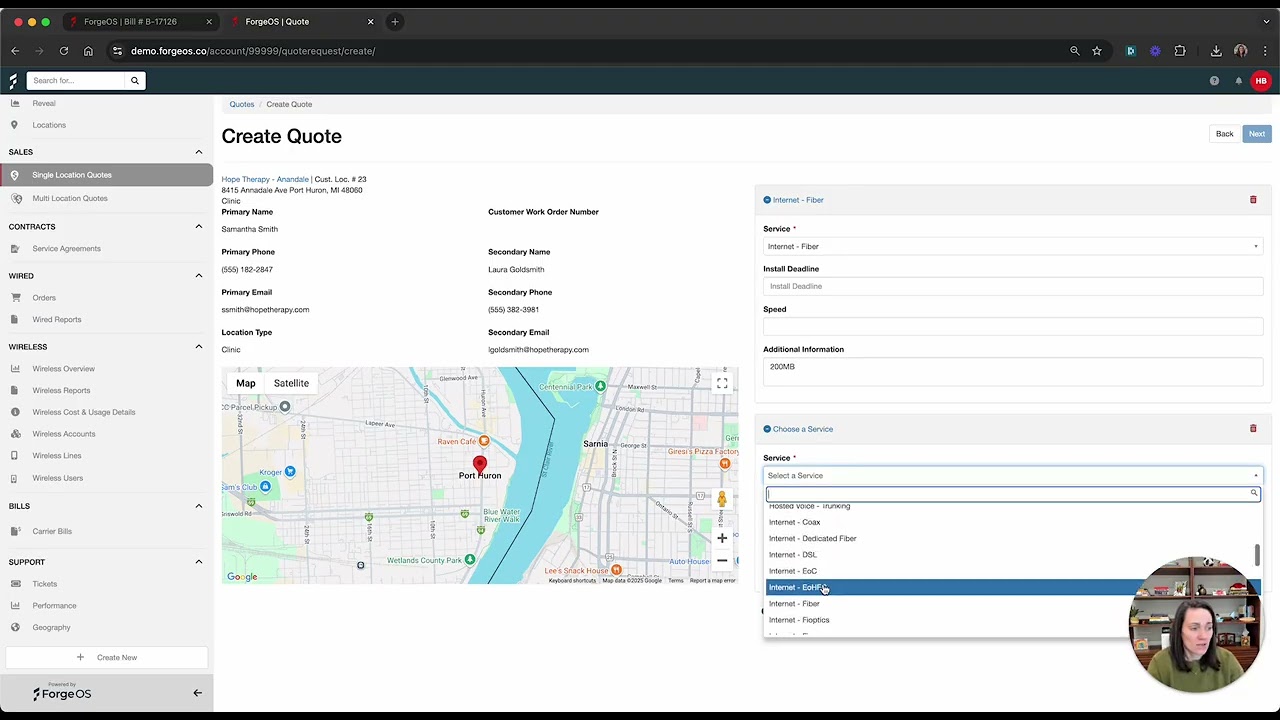Image resolution: width=1280 pixels, height=720 pixels.
Task: Open the help question mark icon
Action: coord(1214,81)
